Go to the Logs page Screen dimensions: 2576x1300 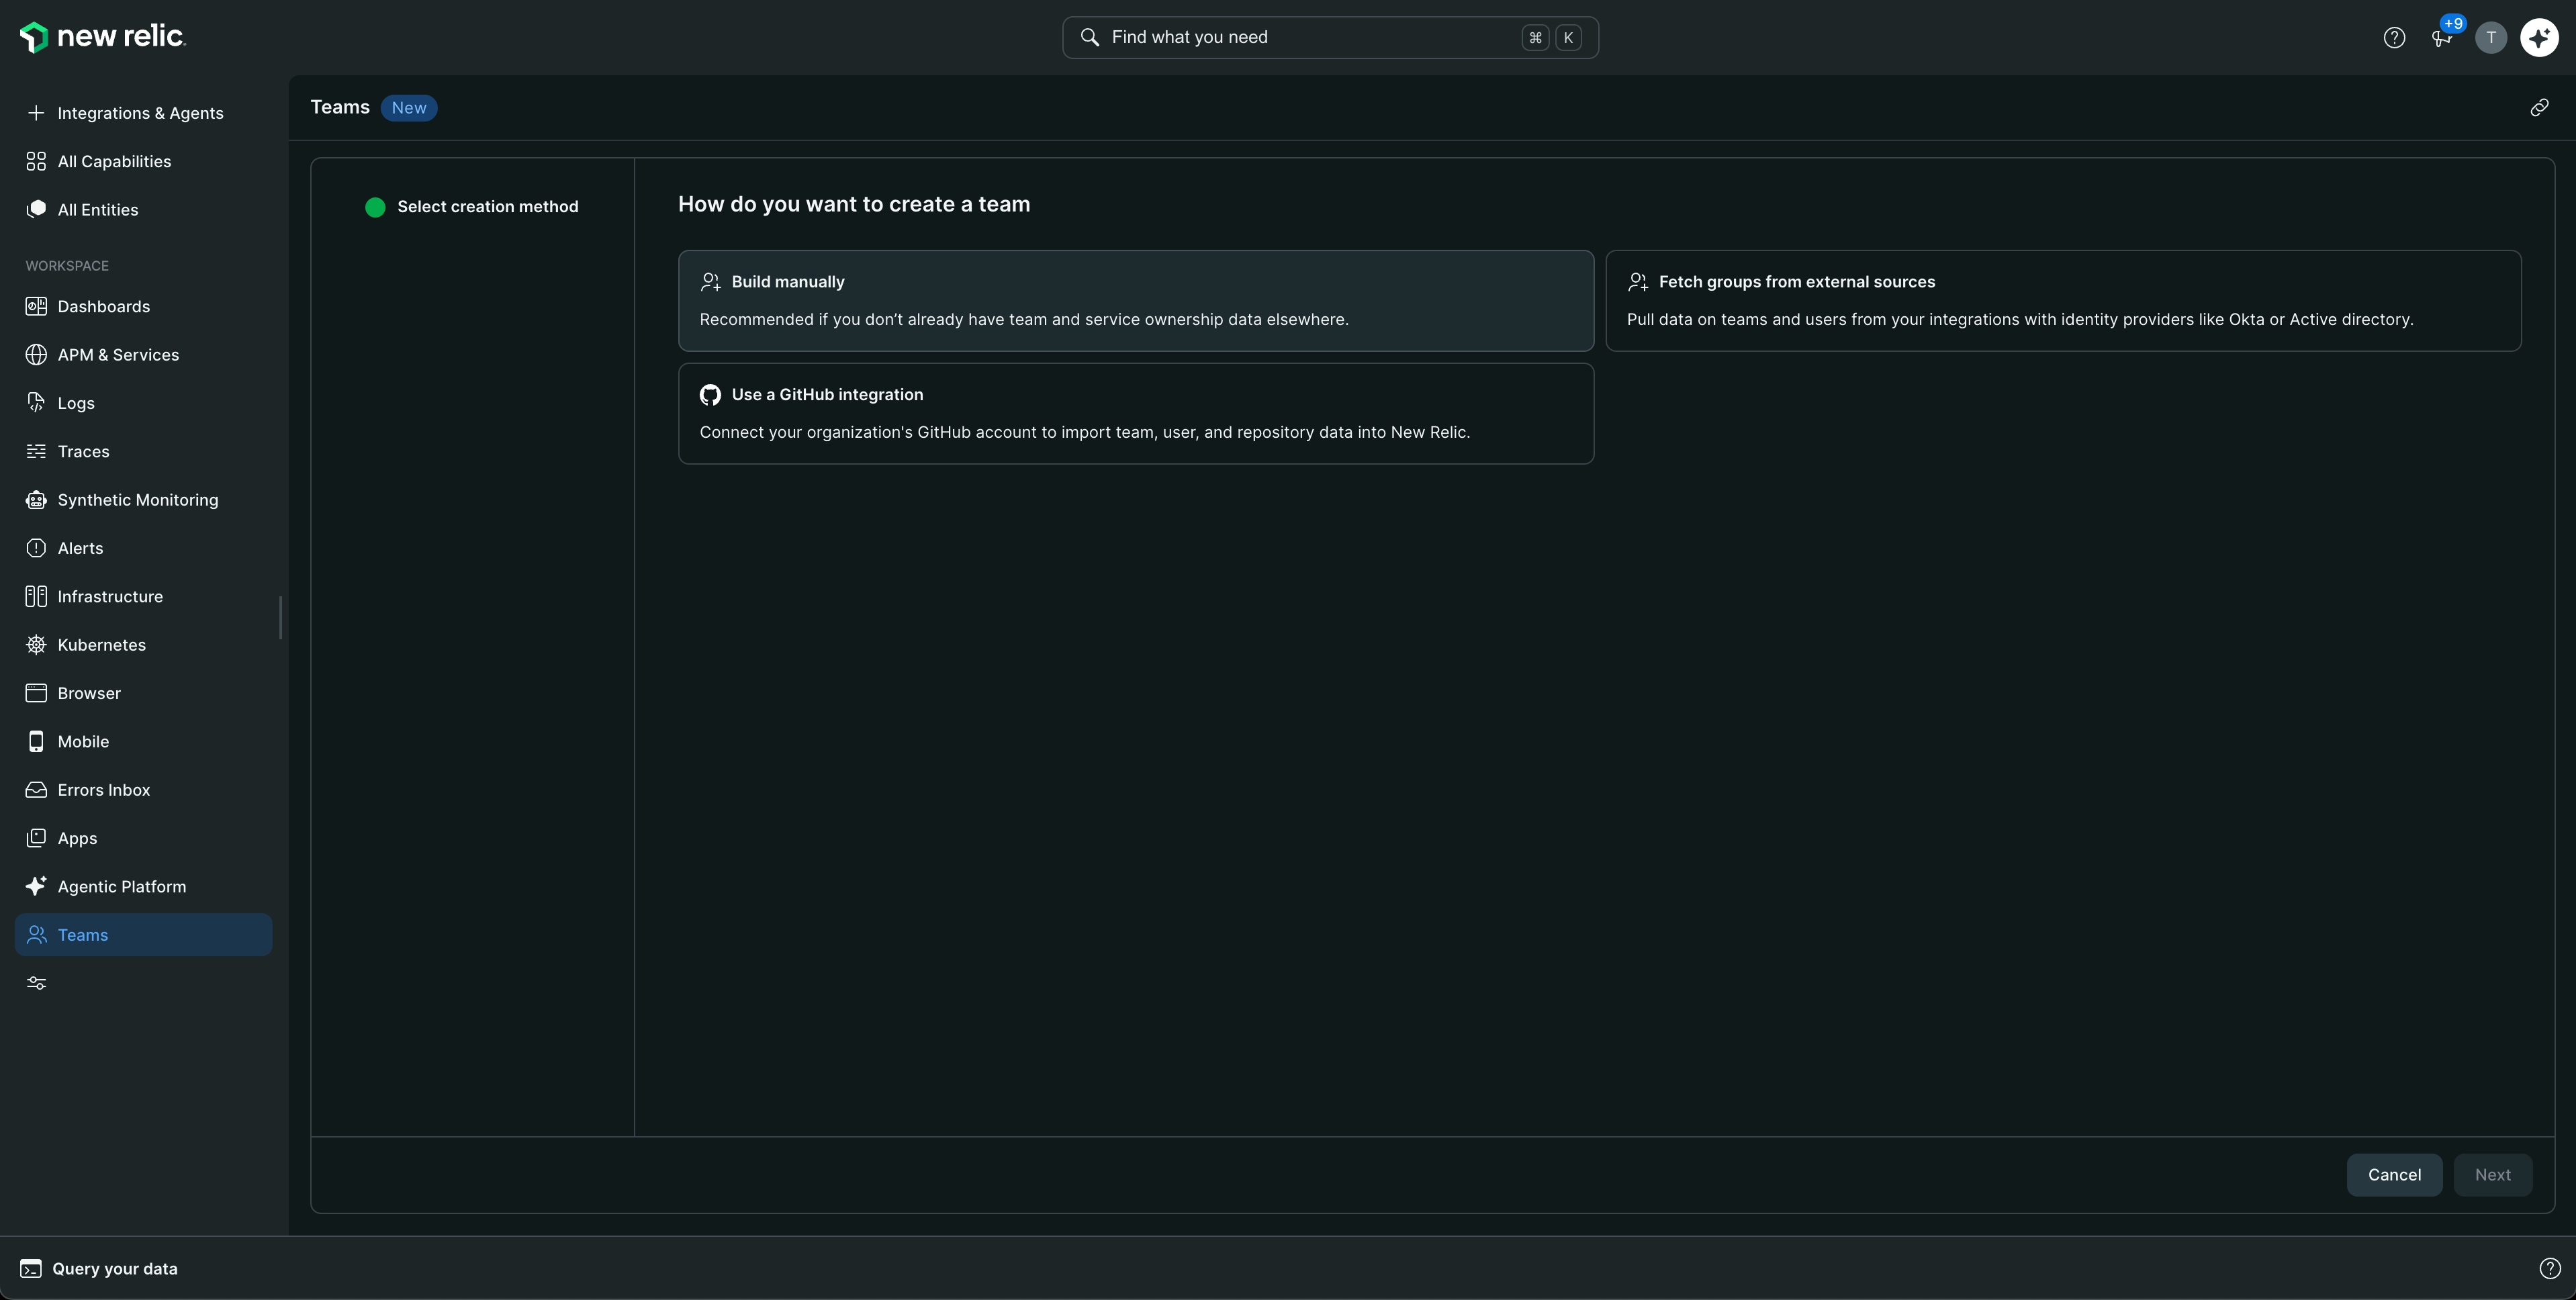tap(143, 403)
